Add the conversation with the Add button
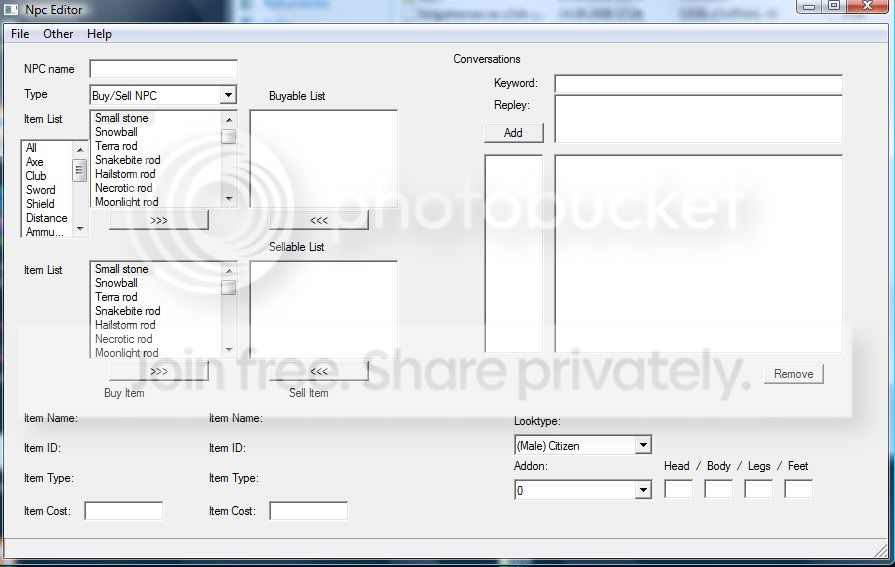This screenshot has width=895, height=567. [513, 132]
